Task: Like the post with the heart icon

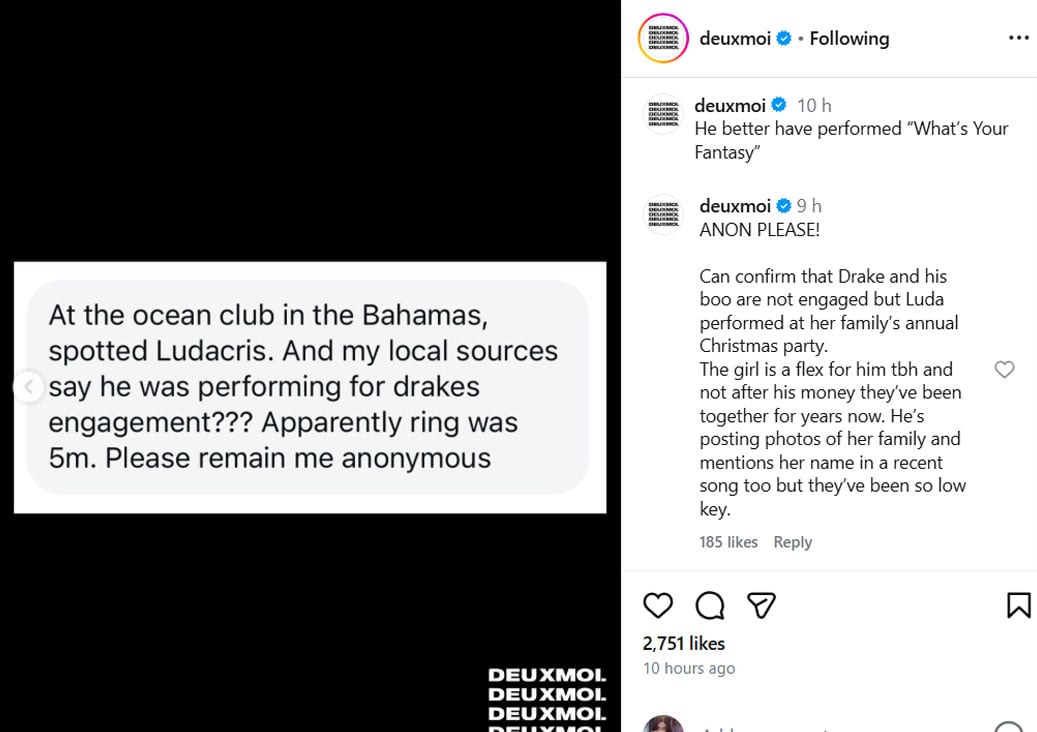Action: click(658, 605)
